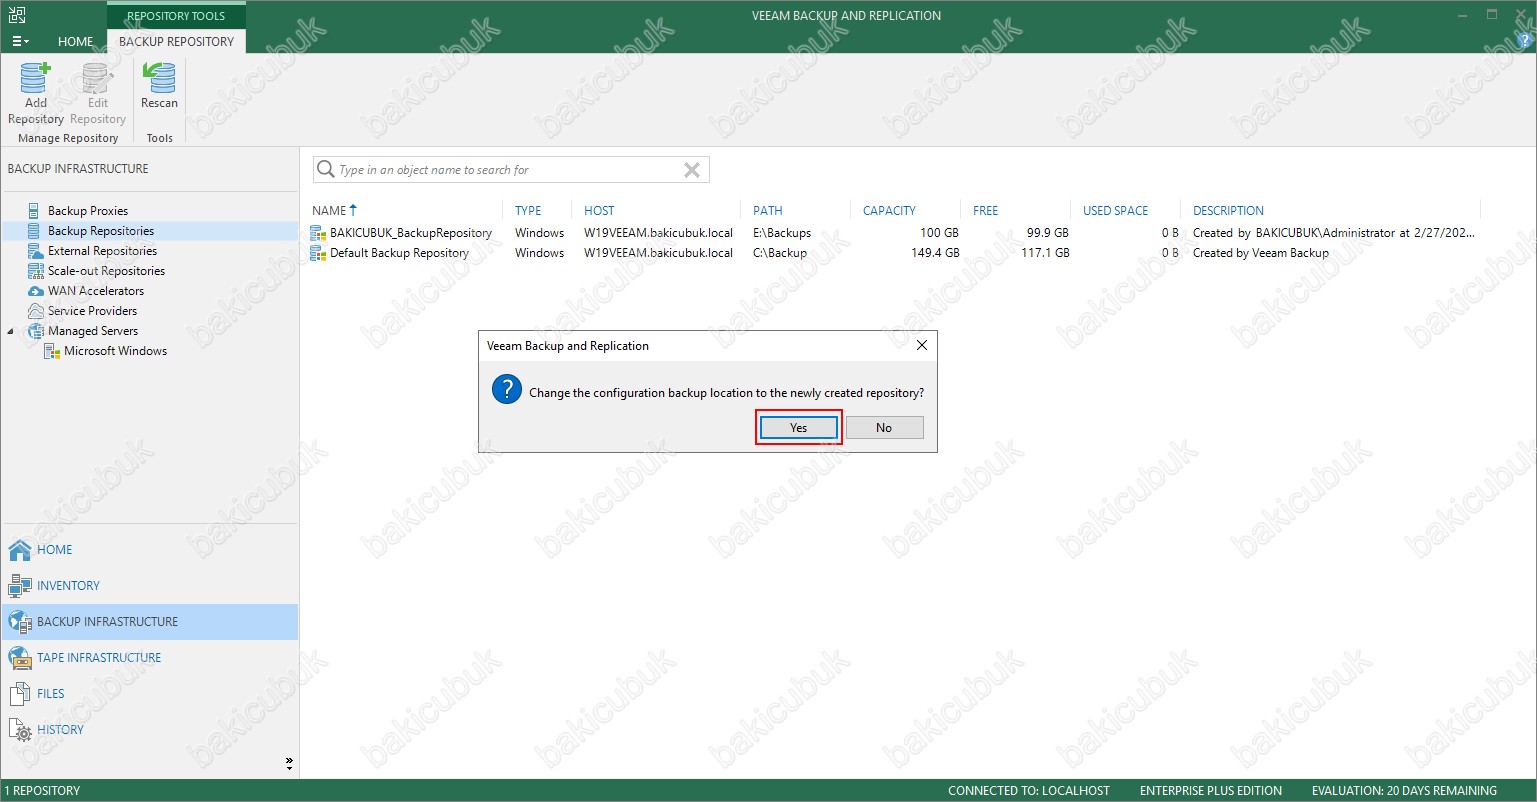Image resolution: width=1537 pixels, height=802 pixels.
Task: Sort by the CAPACITY column header
Action: (x=889, y=211)
